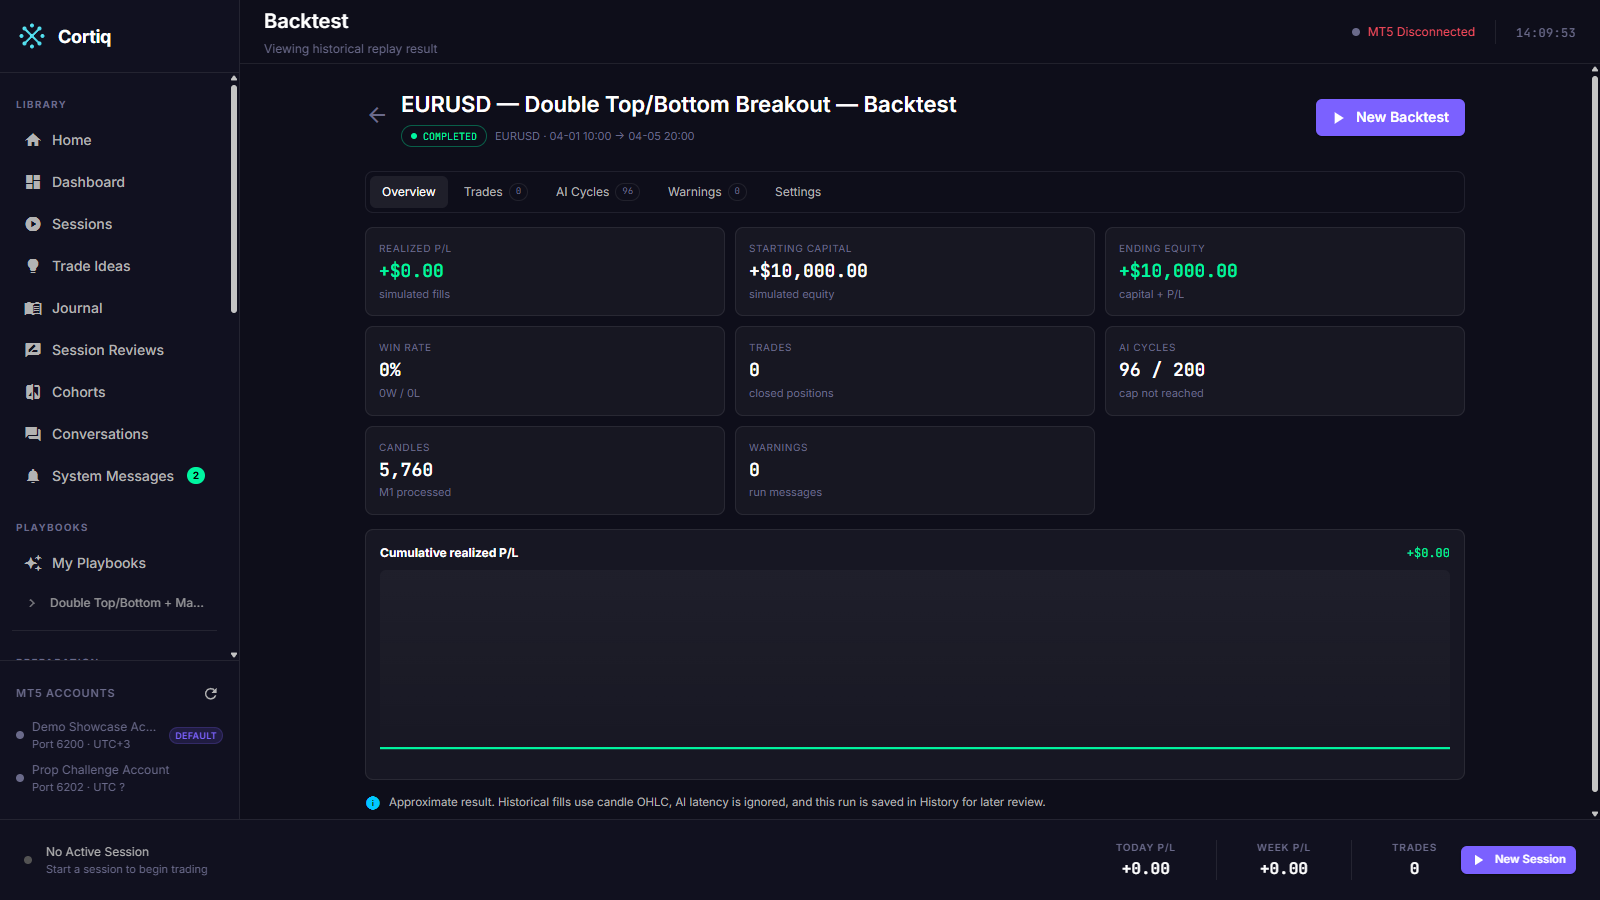Switch to the Settings tab
Viewport: 1600px width, 900px height.
pyautogui.click(x=798, y=192)
